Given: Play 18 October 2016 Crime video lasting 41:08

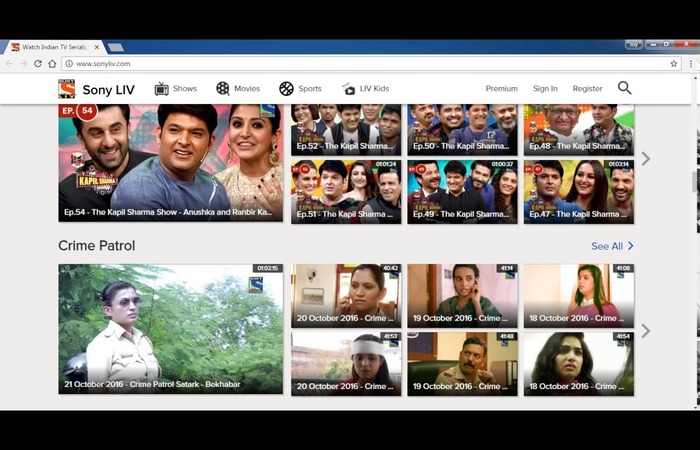Looking at the screenshot, I should click(579, 296).
